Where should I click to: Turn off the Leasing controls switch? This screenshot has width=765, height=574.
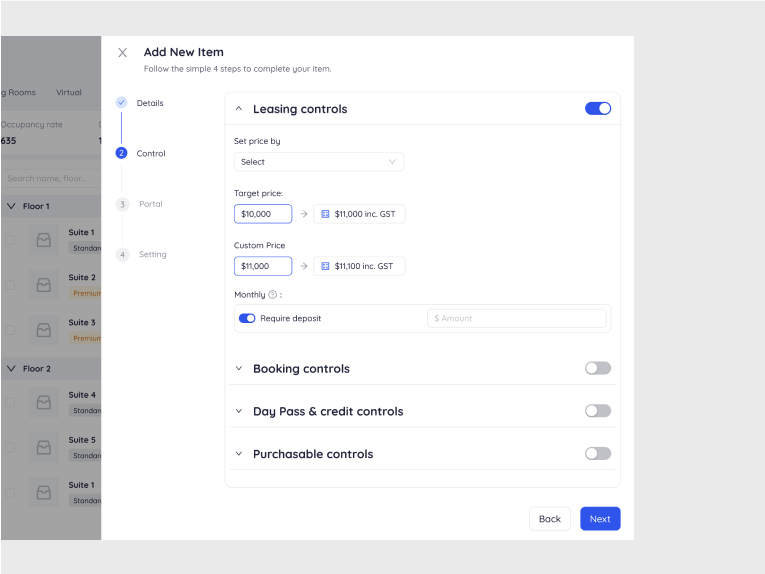[598, 109]
